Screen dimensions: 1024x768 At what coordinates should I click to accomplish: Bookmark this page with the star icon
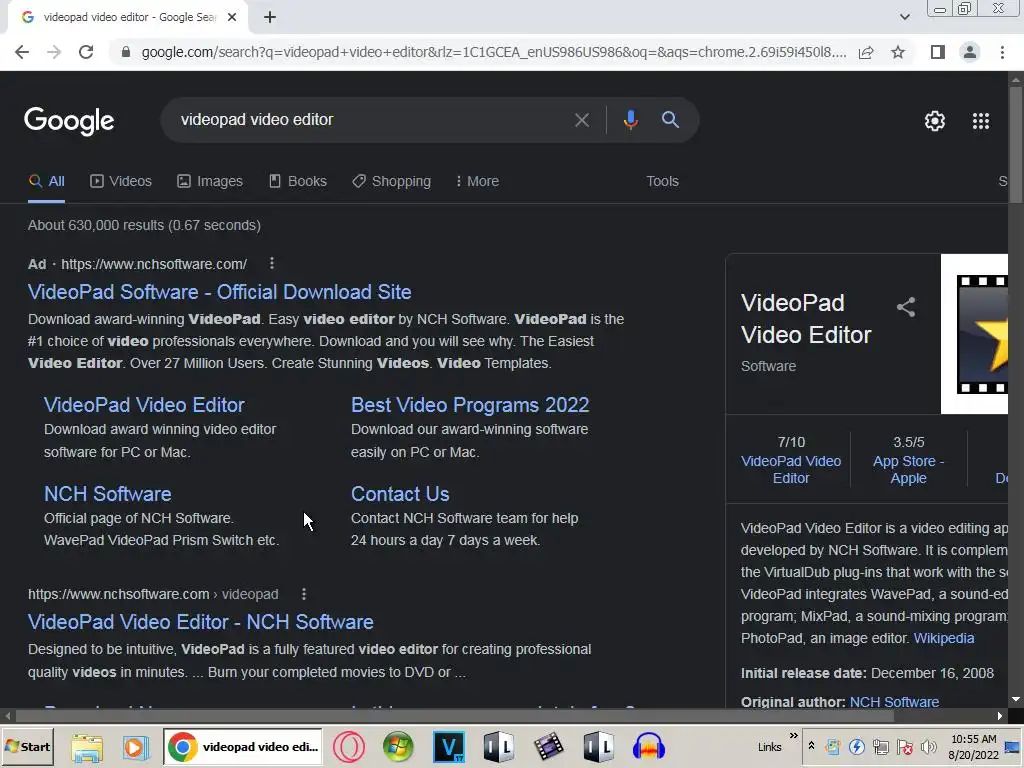(x=898, y=52)
